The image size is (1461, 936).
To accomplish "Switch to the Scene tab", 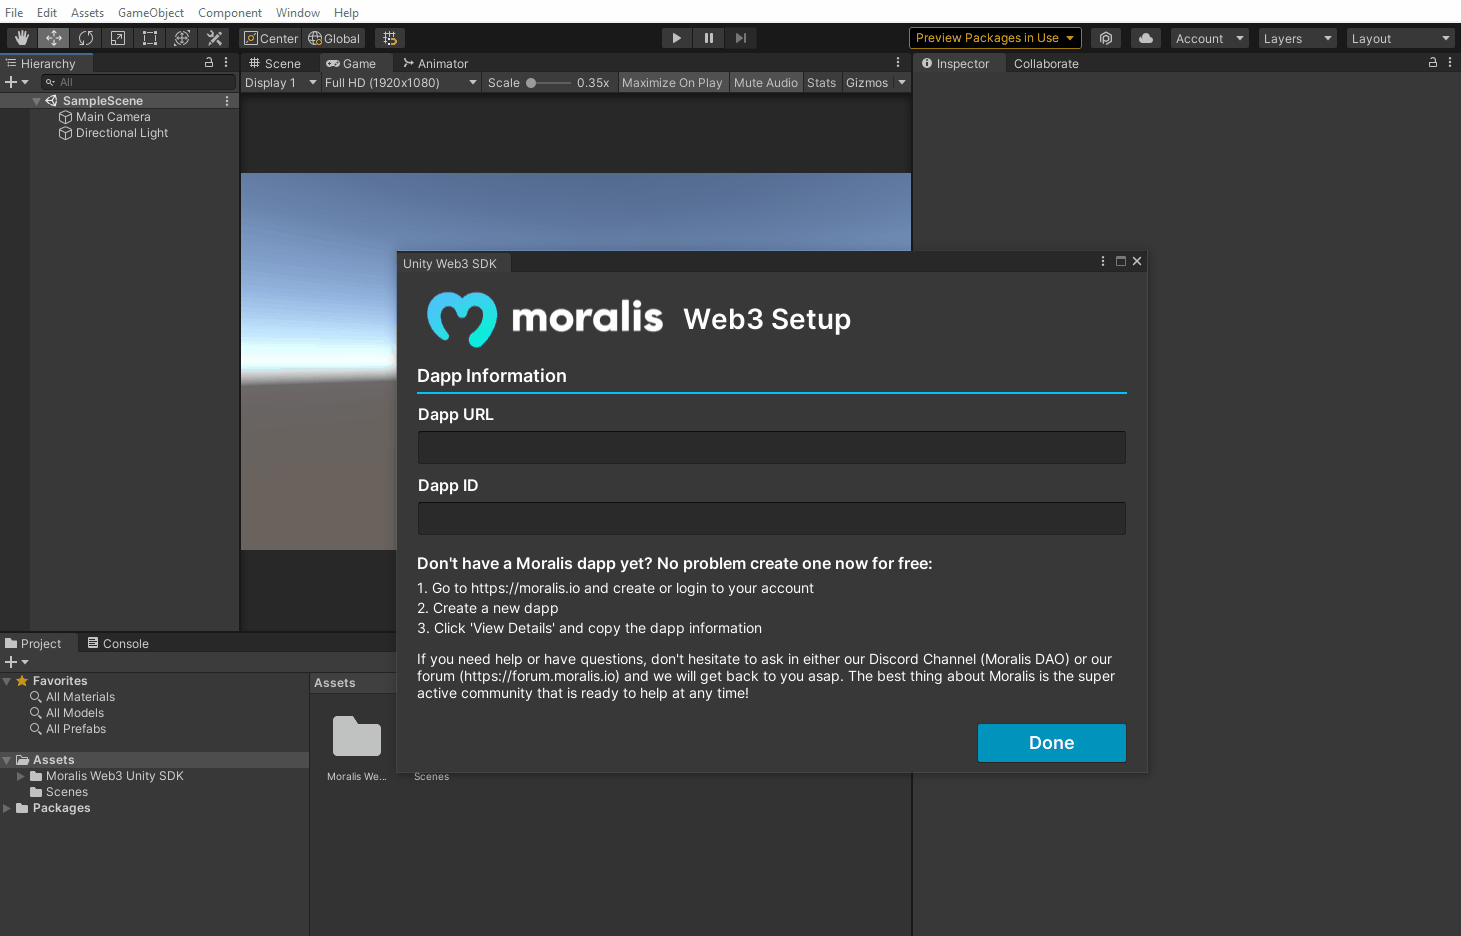I will pyautogui.click(x=275, y=63).
